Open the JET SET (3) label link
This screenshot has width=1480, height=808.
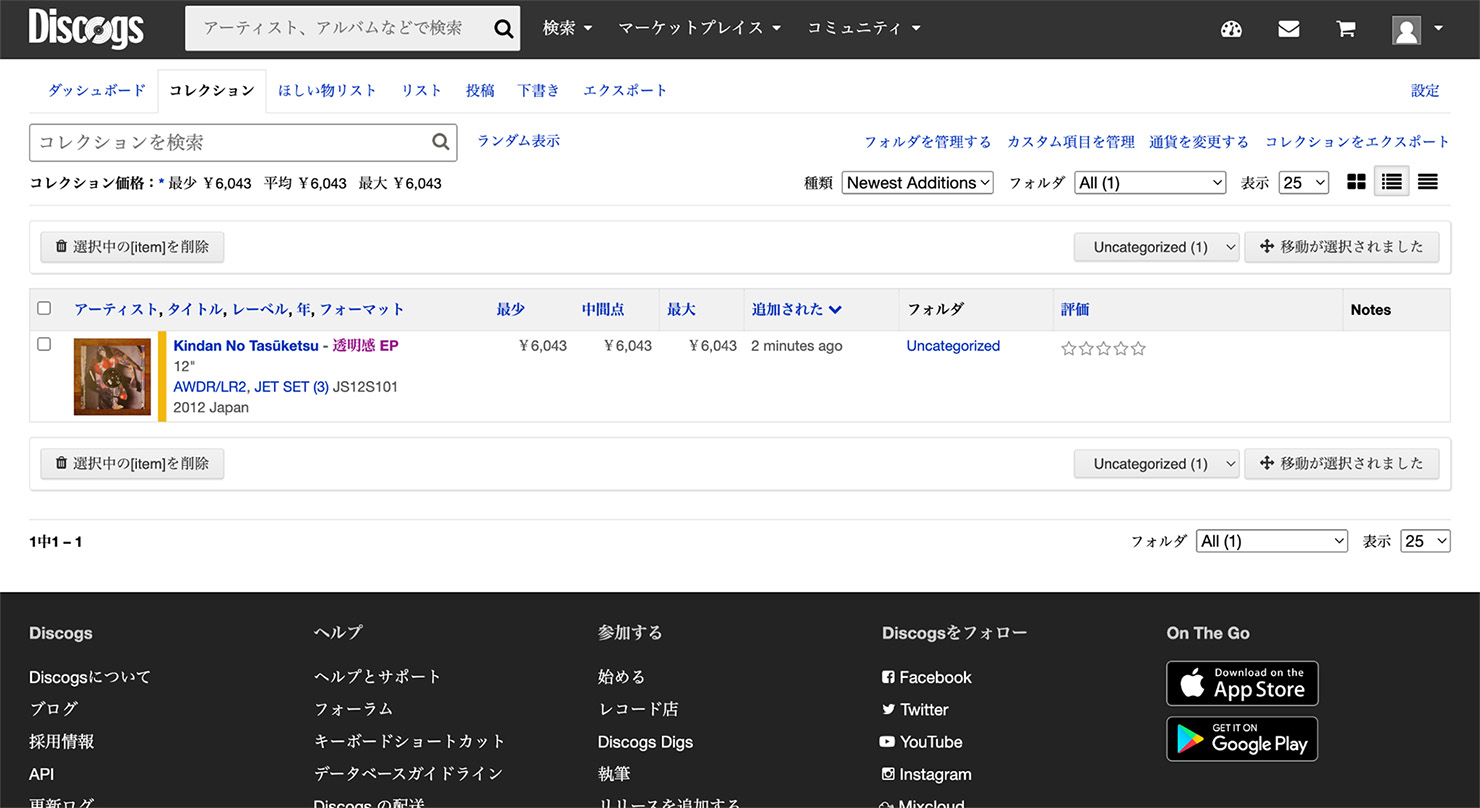291,387
